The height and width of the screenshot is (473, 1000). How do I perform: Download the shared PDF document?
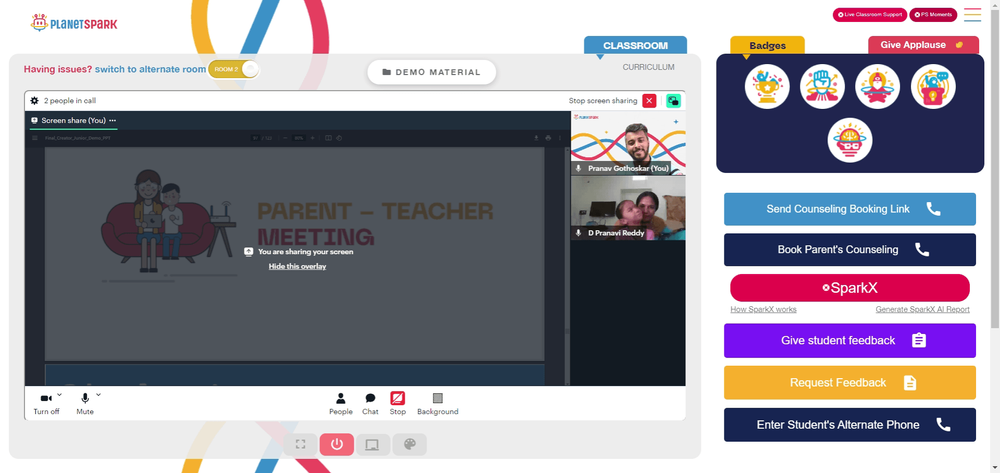[536, 138]
